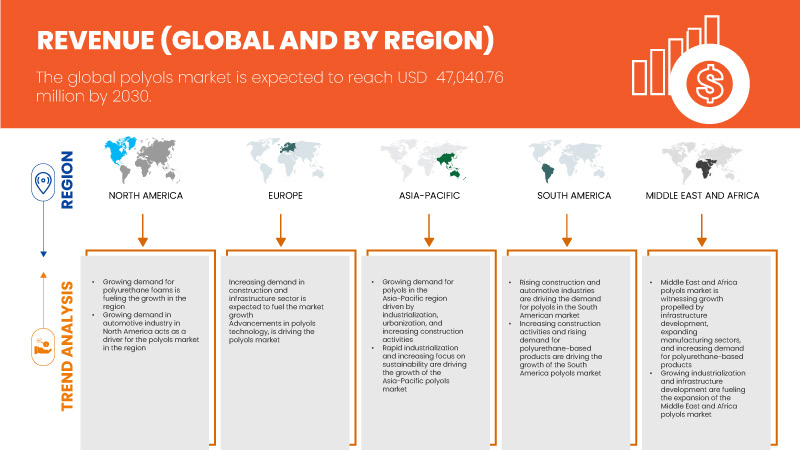Click the orange arrow below Middle East and Africa
The width and height of the screenshot is (800, 450).
pyautogui.click(x=701, y=227)
